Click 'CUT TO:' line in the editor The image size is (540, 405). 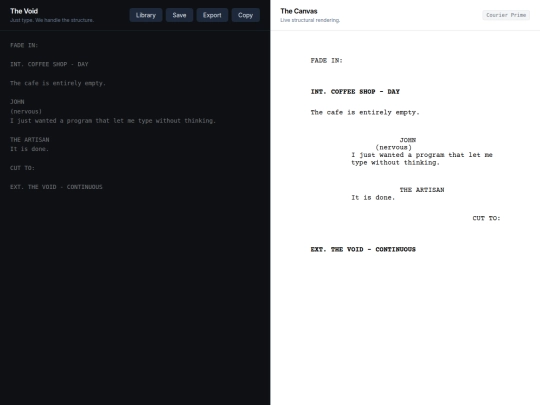(x=22, y=168)
